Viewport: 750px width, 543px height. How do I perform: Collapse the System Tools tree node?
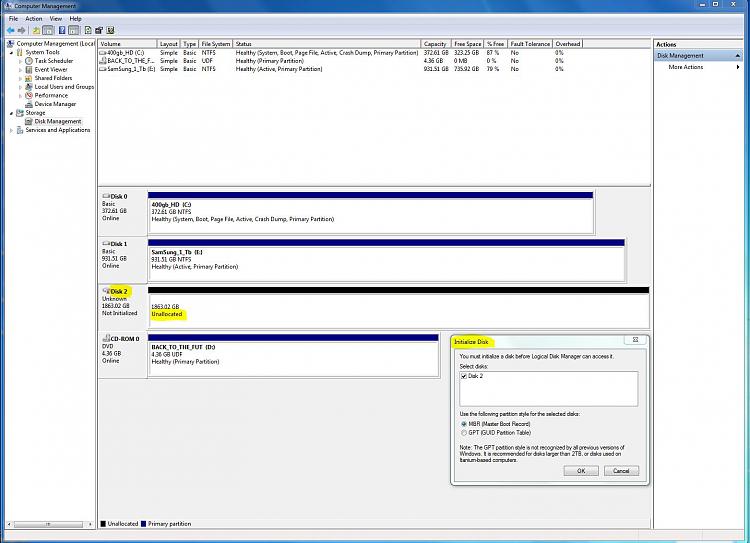pyautogui.click(x=11, y=53)
